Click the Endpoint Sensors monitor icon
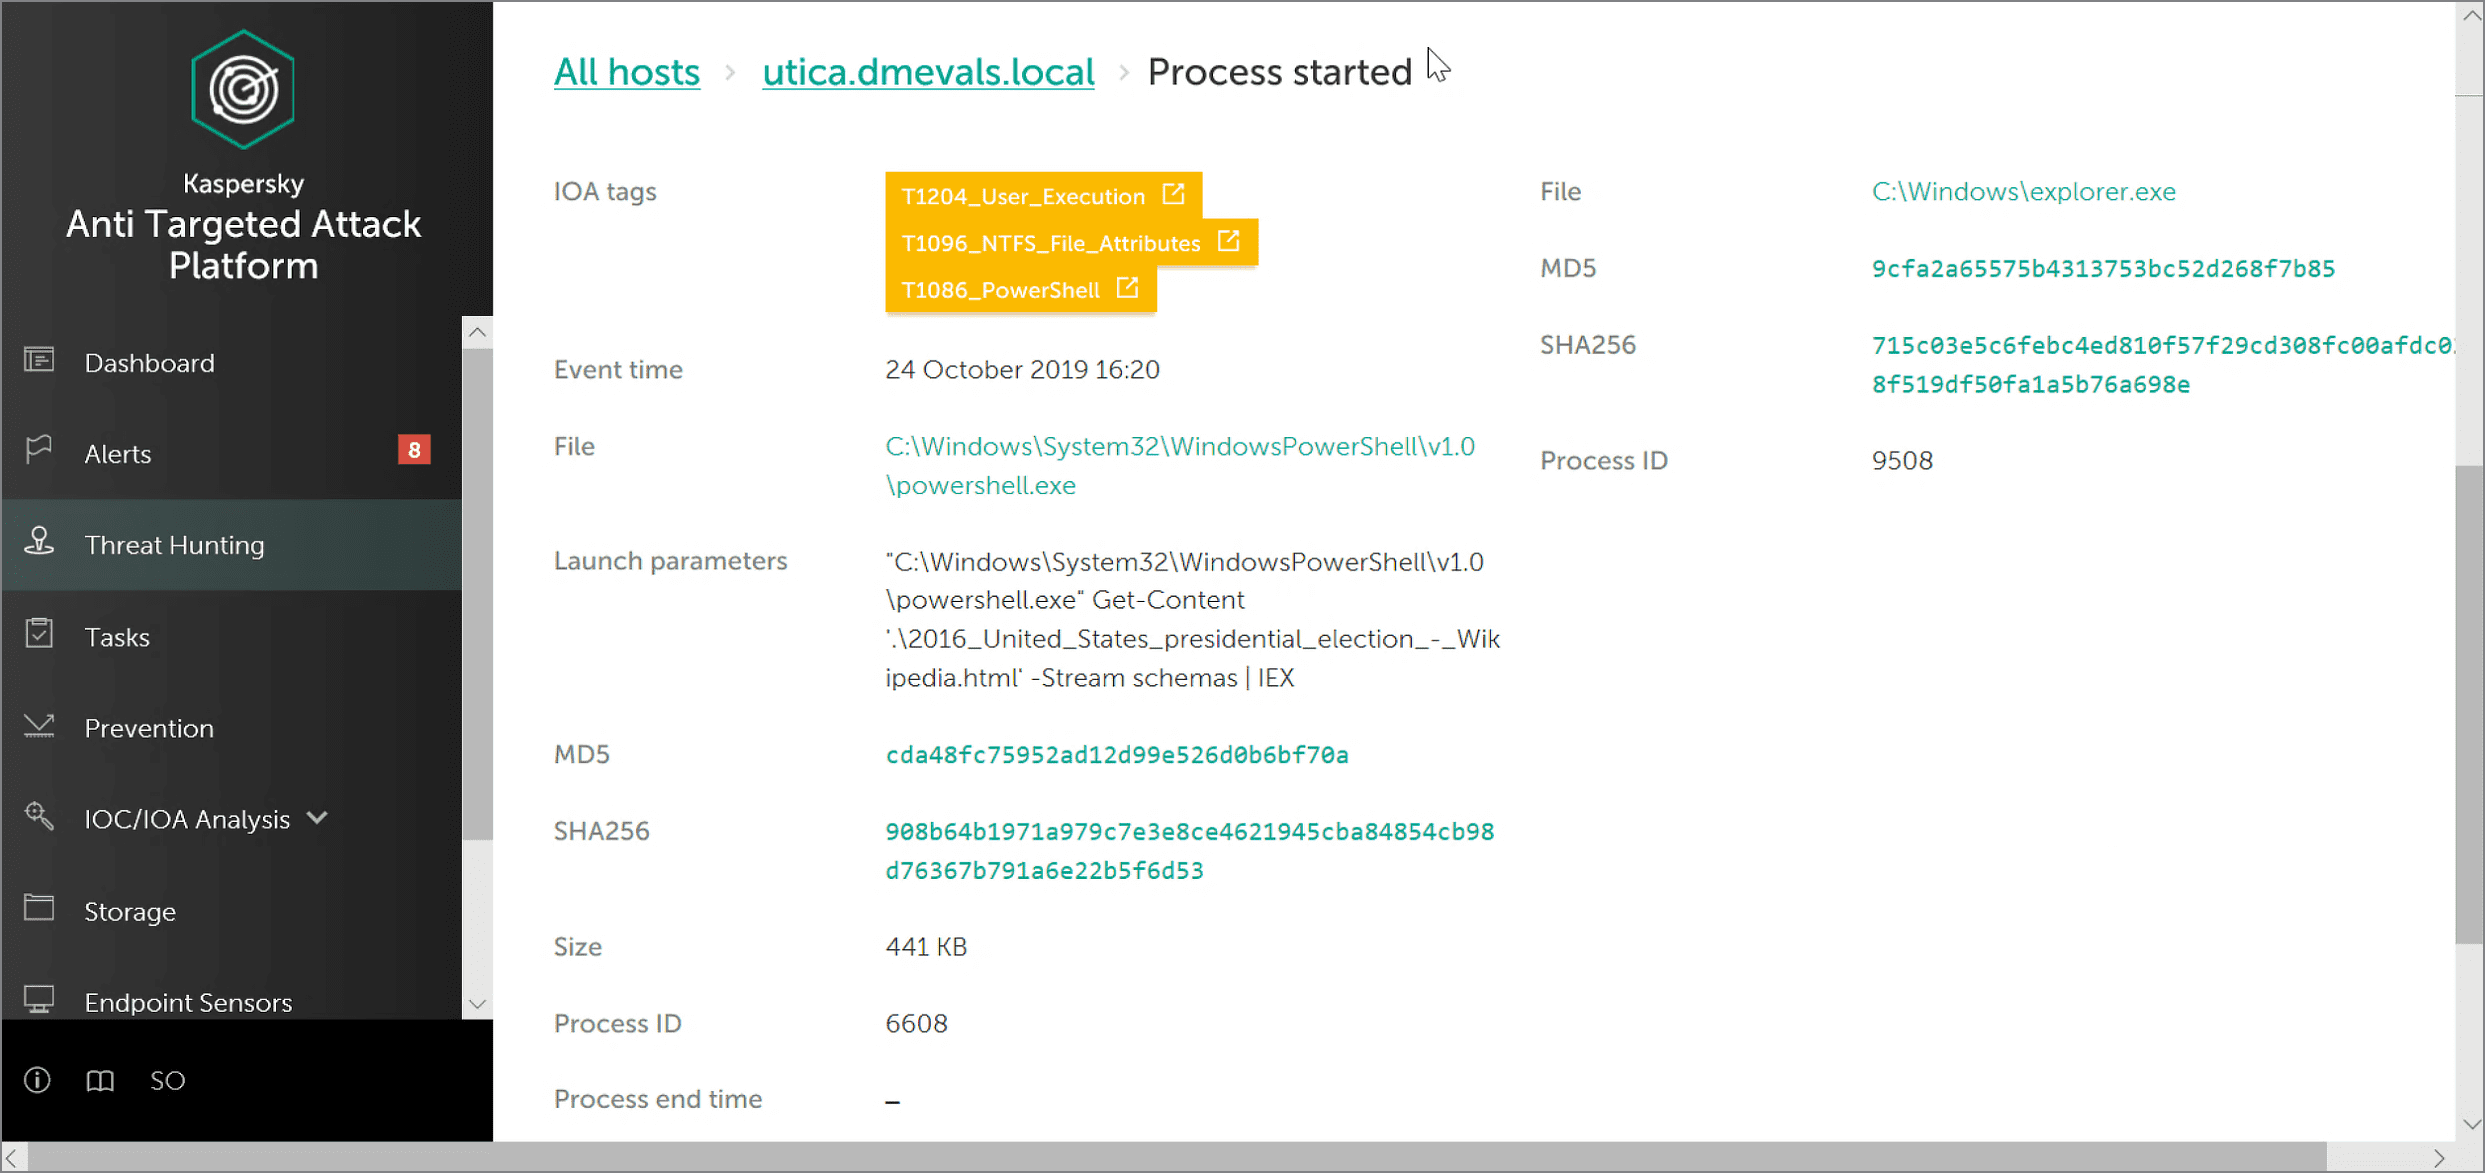The height and width of the screenshot is (1173, 2485). 39,1000
